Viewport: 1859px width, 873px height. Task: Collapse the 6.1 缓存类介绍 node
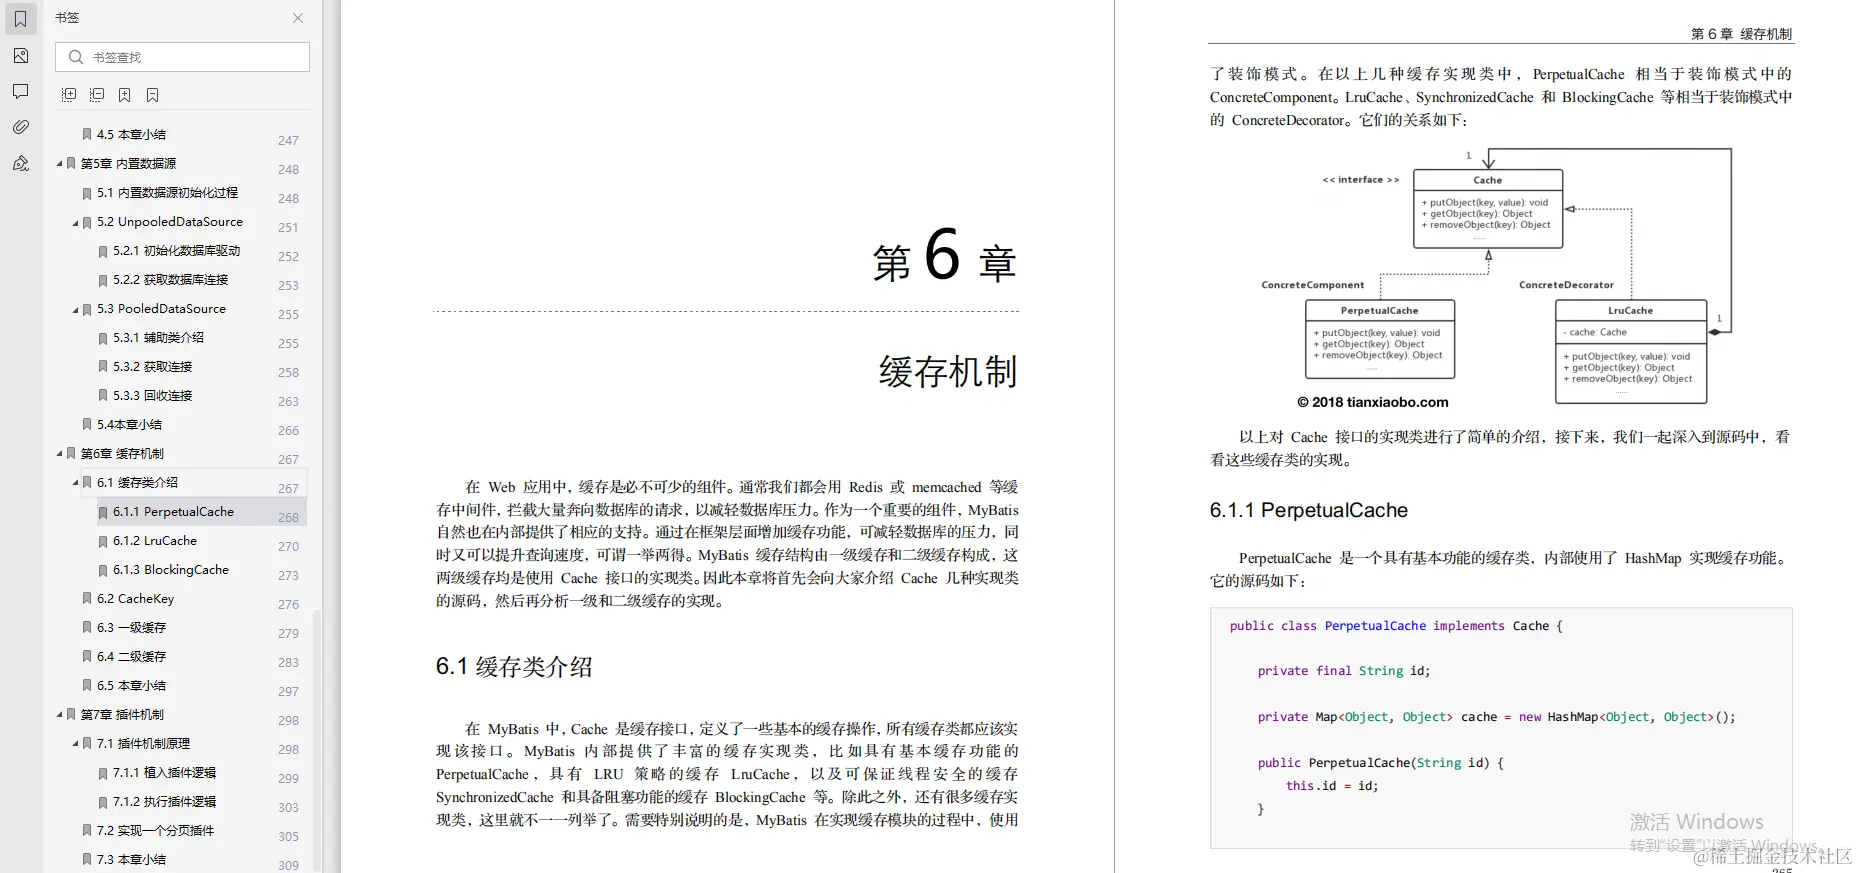tap(75, 483)
